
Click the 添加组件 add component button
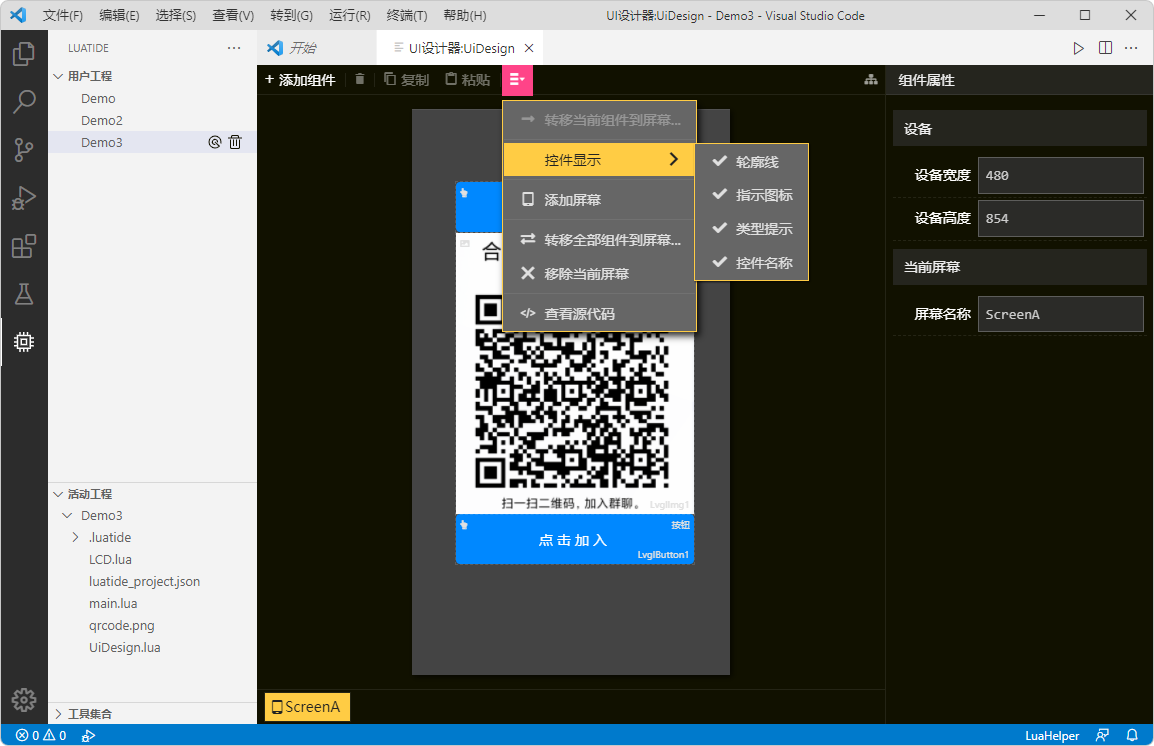click(300, 79)
